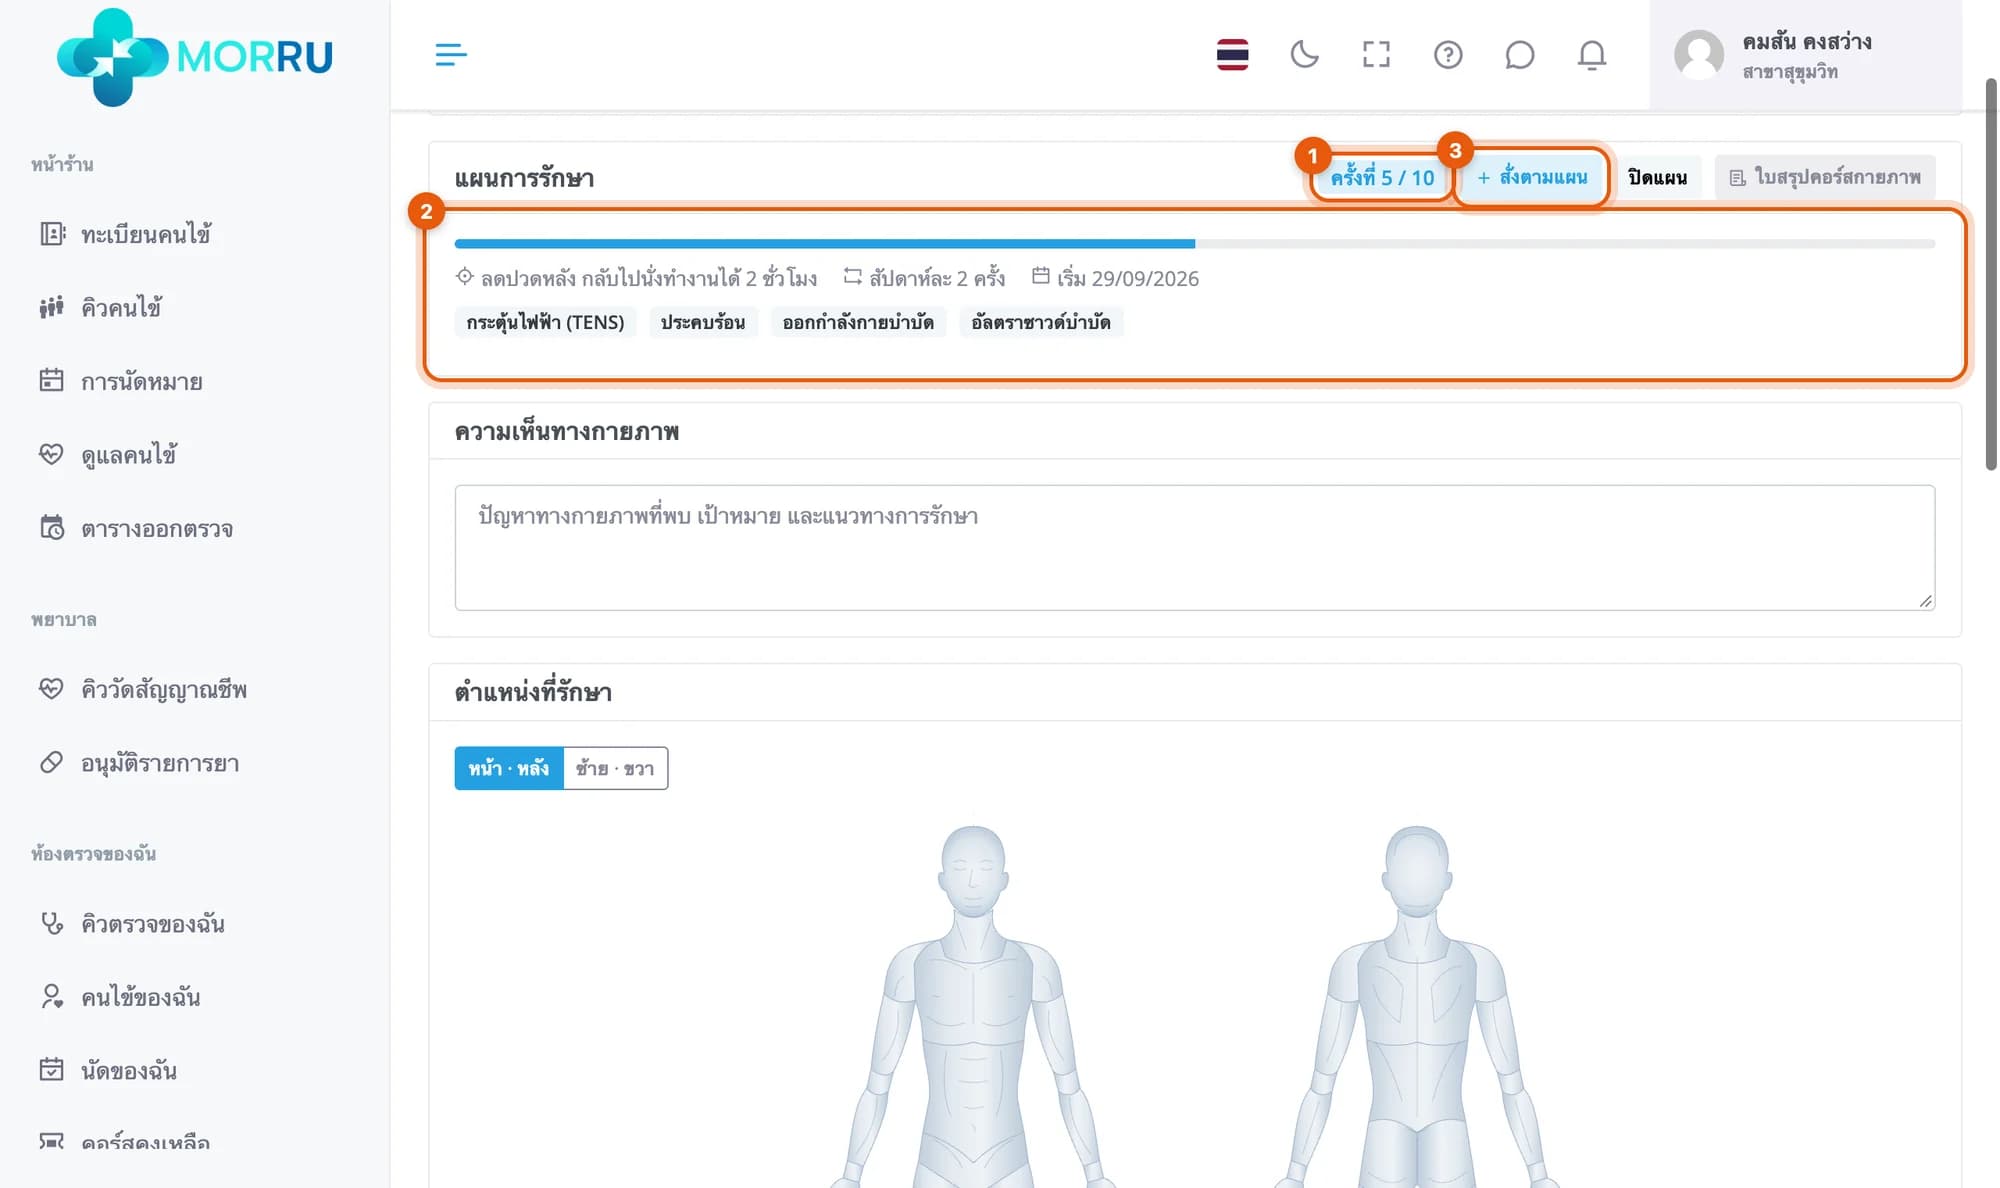The width and height of the screenshot is (2000, 1188).
Task: Click the ความเห็นทางกายภาพ text area
Action: coord(1194,547)
